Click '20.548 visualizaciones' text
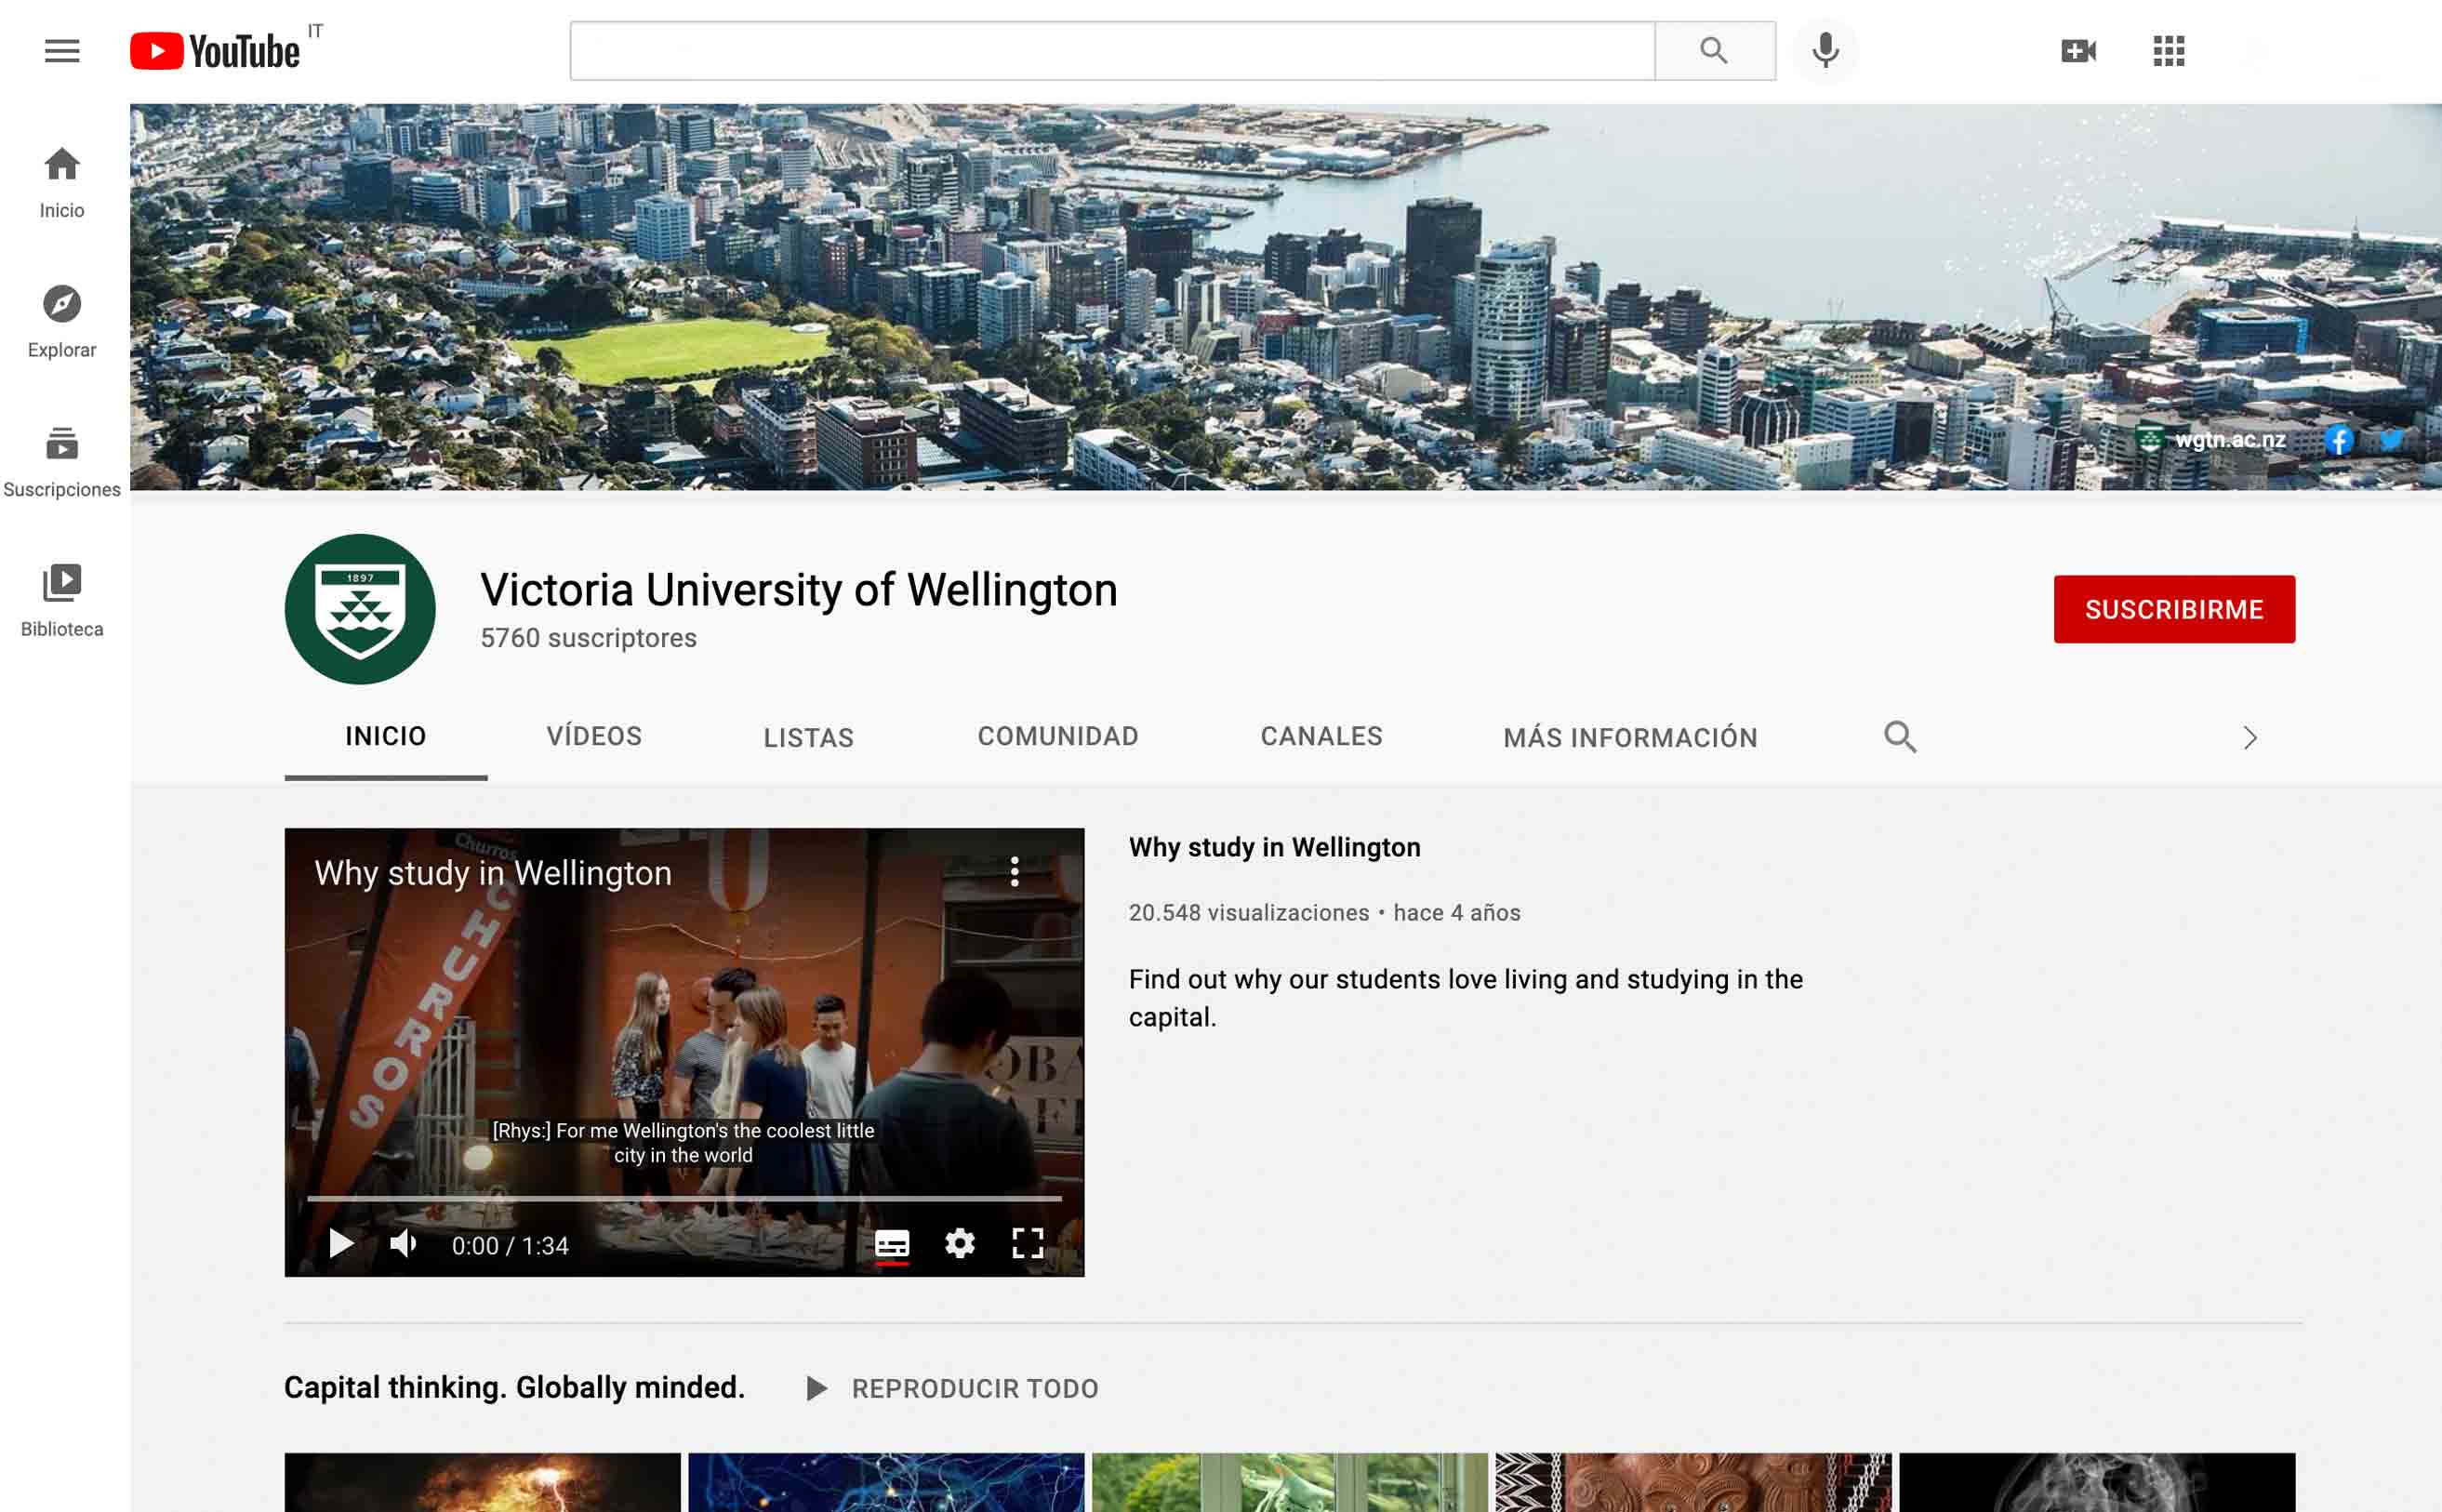 pos(1249,913)
